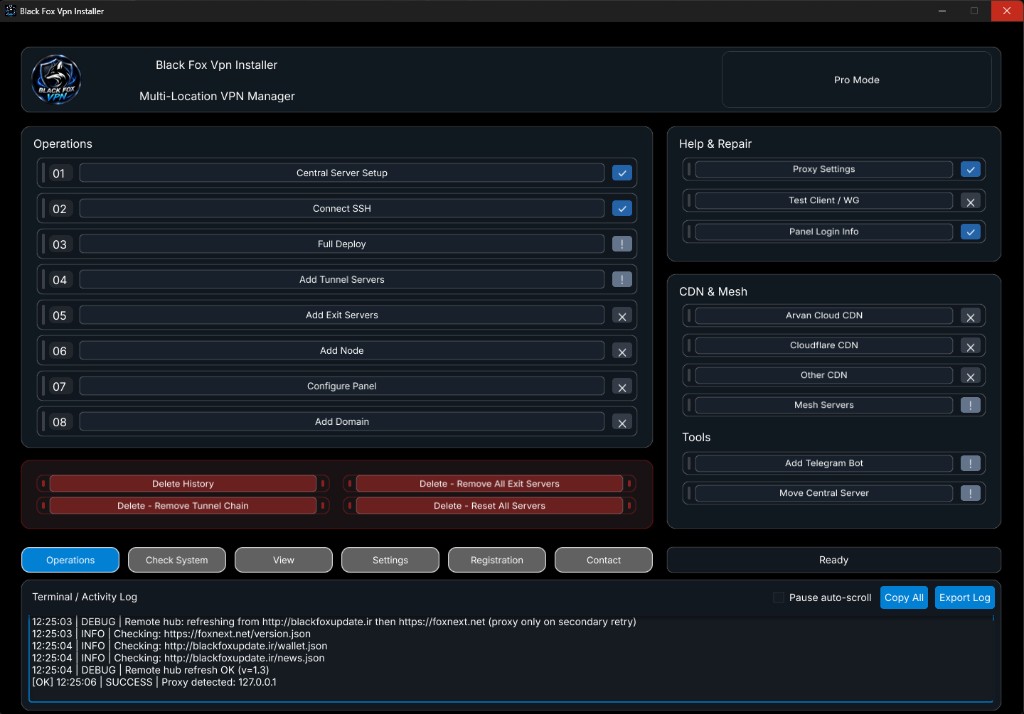Image resolution: width=1024 pixels, height=714 pixels.
Task: Close the Black Fox Vpn Installer window
Action: click(1007, 10)
